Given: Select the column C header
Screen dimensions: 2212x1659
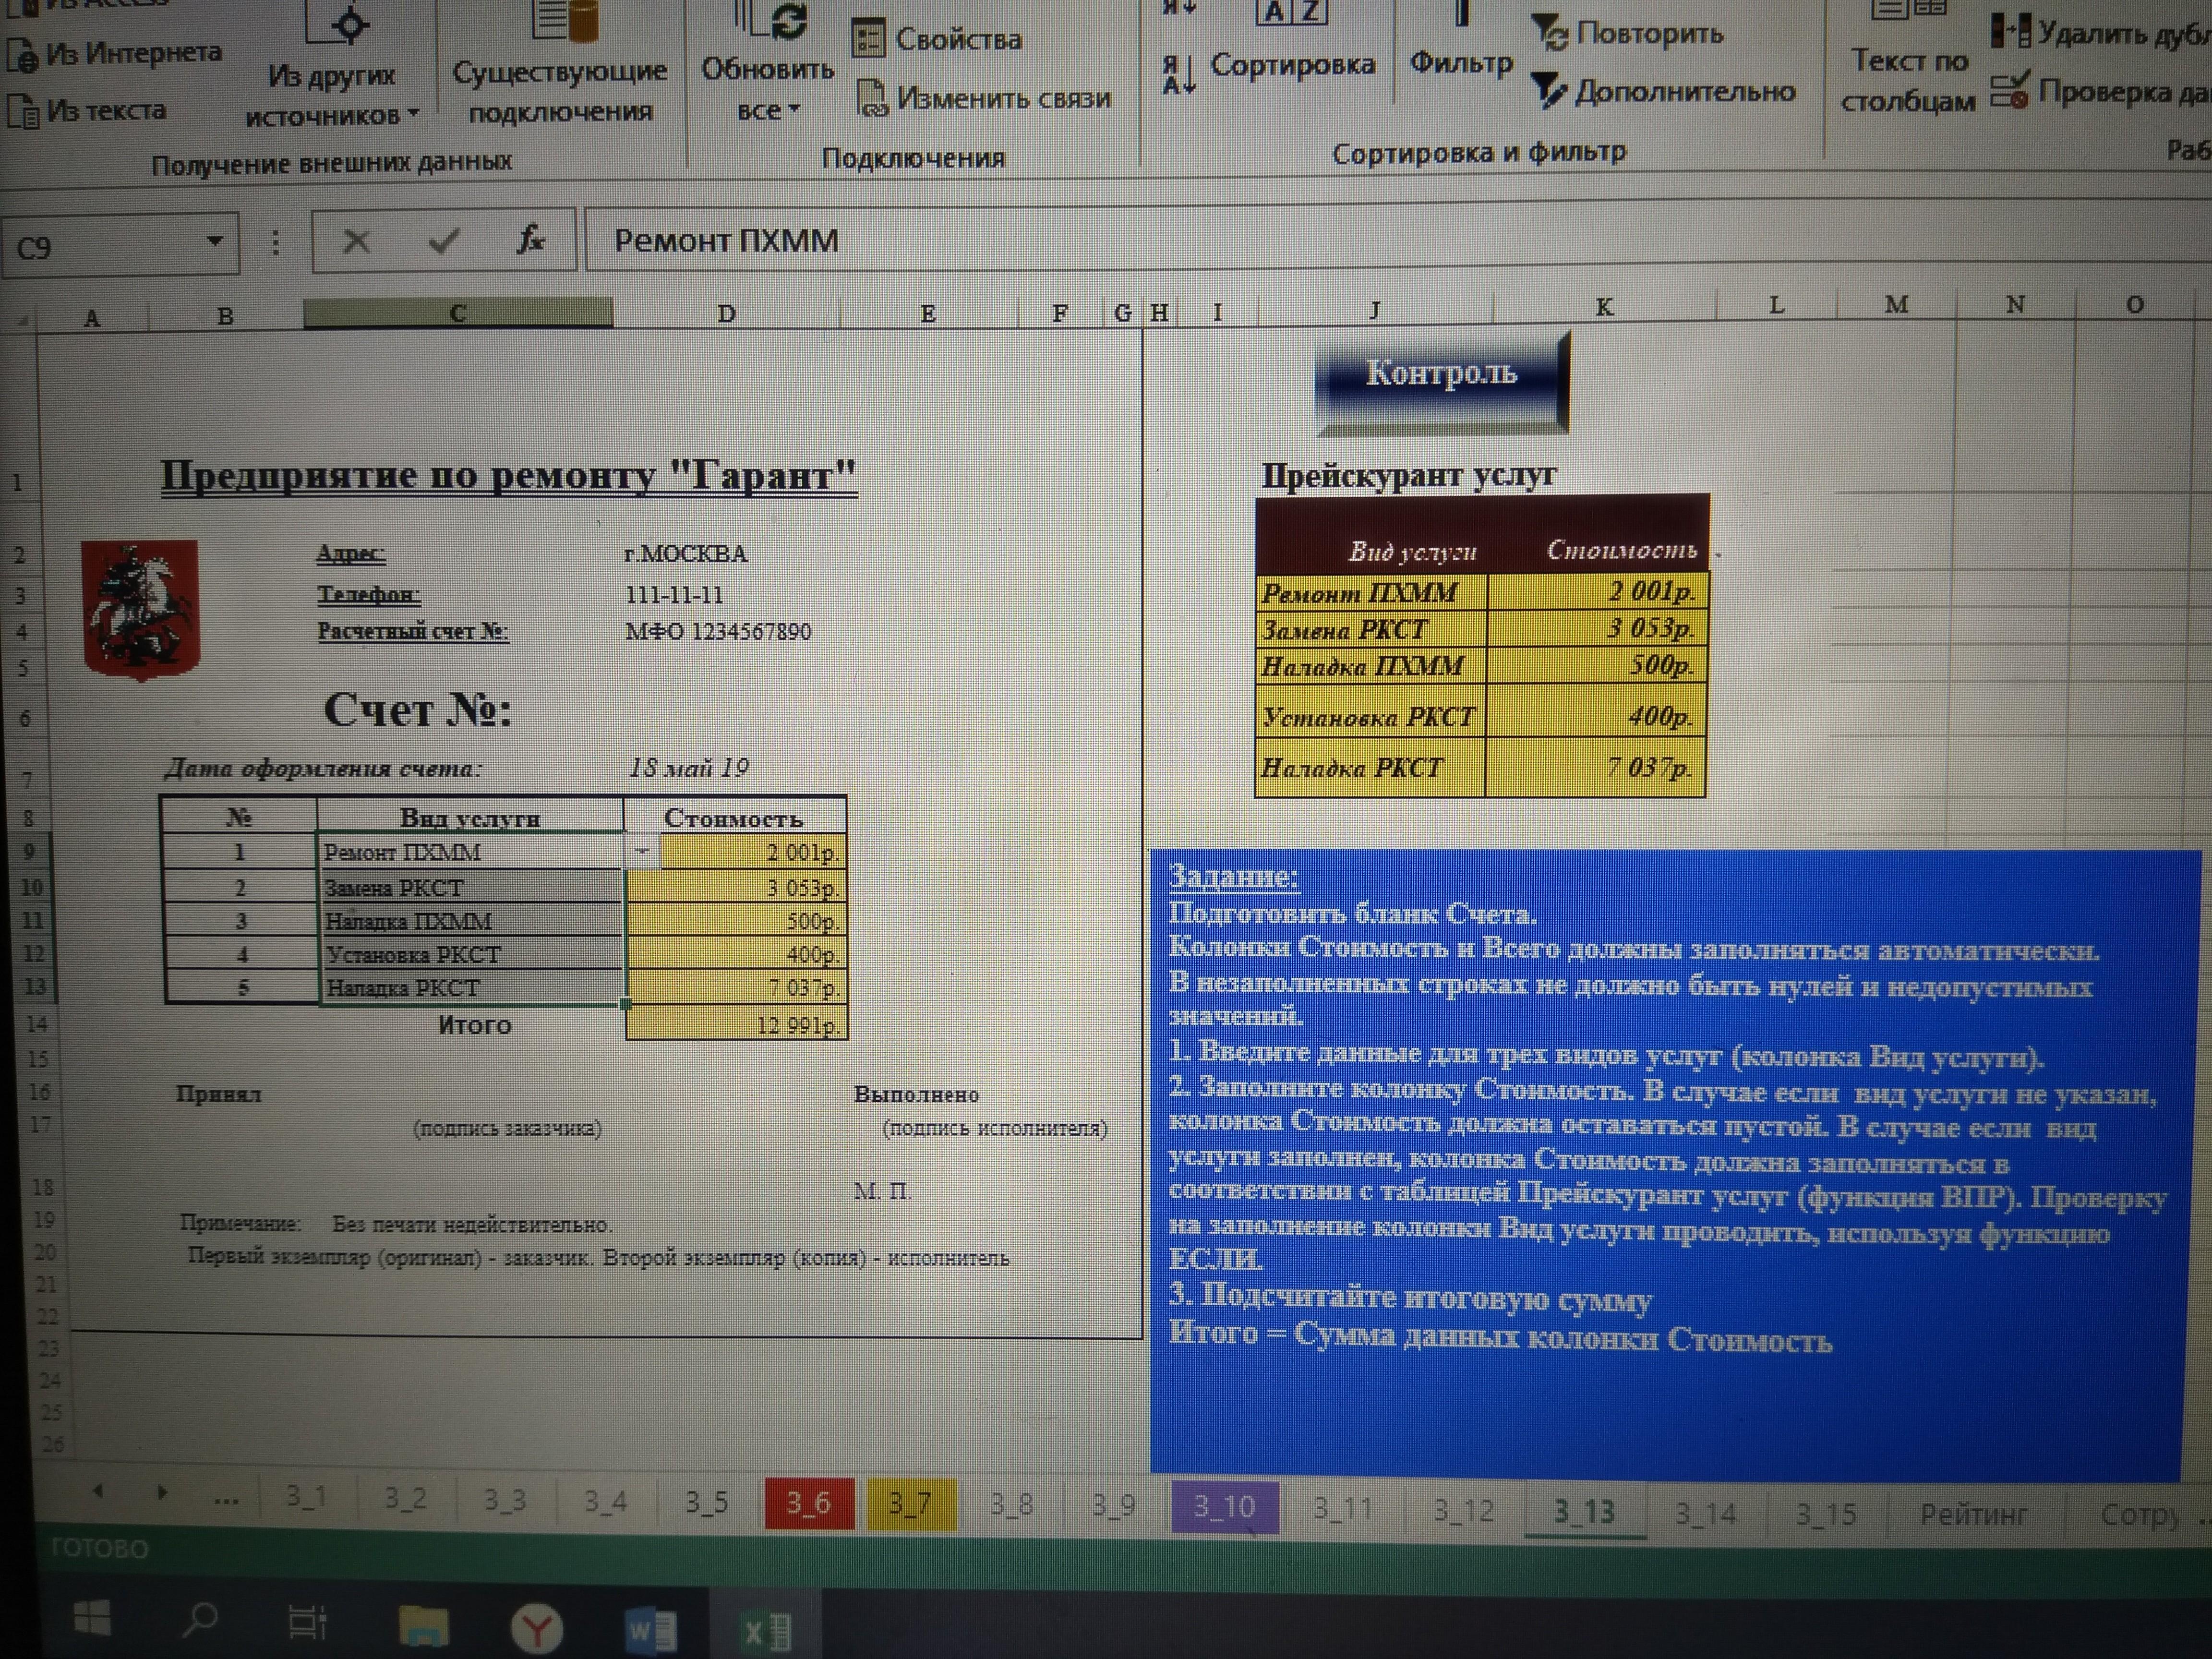Looking at the screenshot, I should [x=458, y=314].
